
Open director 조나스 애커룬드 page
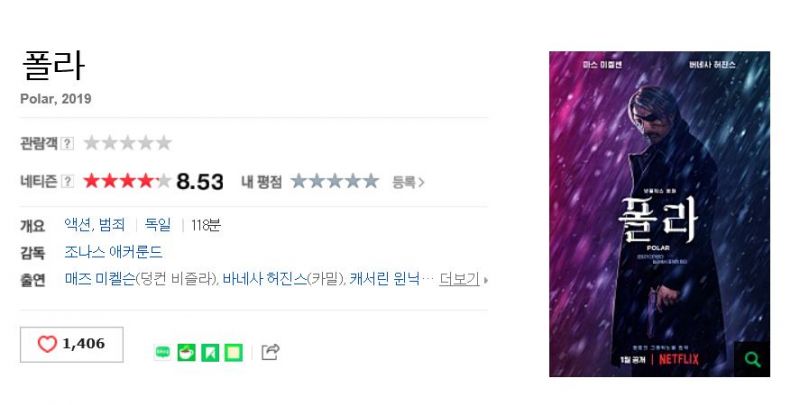[113, 252]
